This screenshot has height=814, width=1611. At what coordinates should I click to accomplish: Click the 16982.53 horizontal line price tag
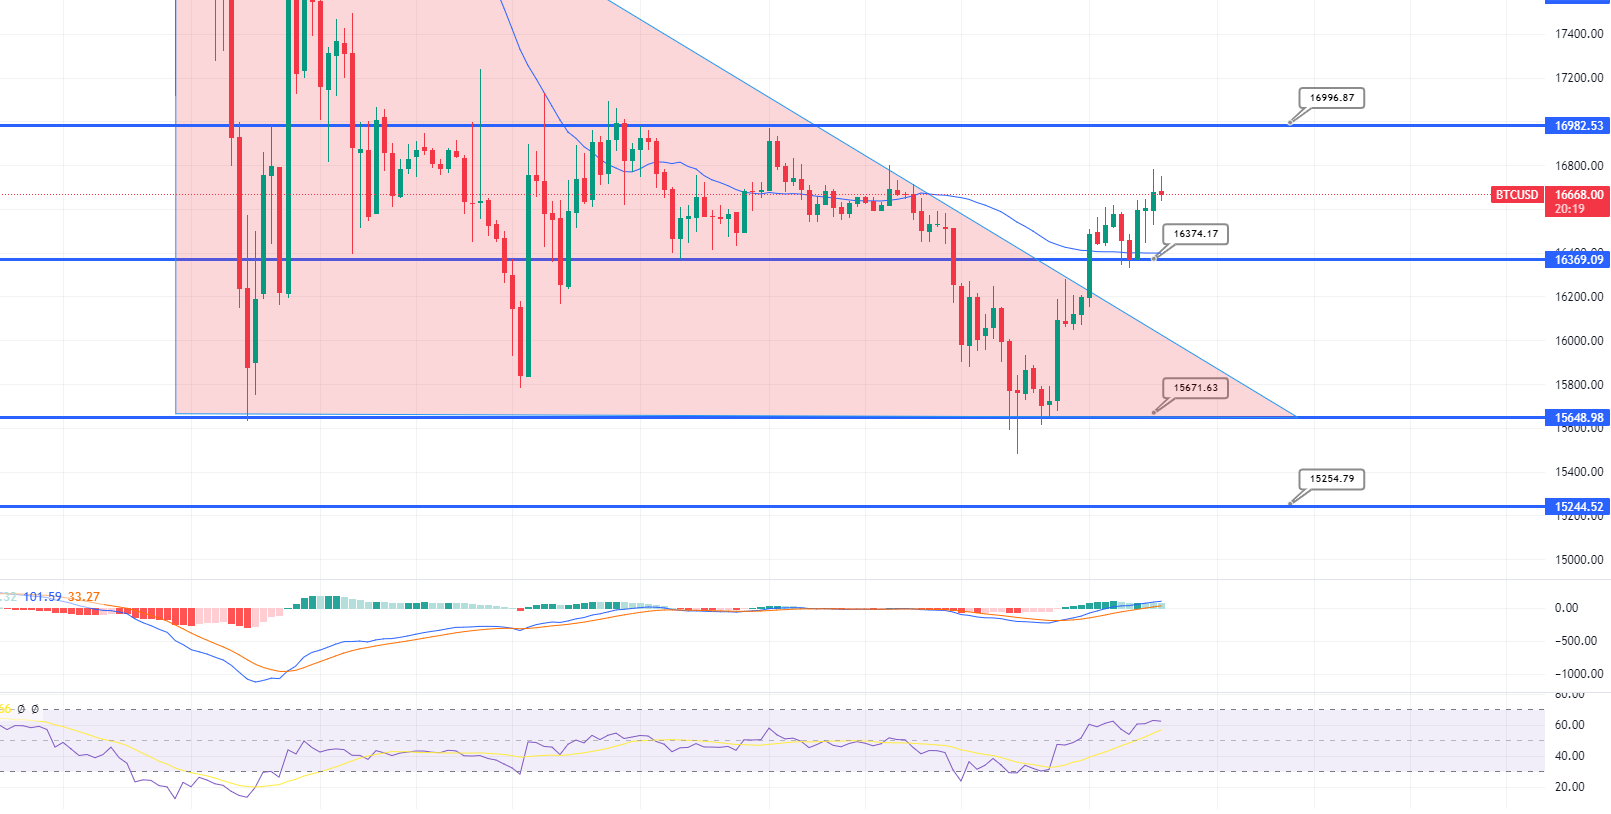1578,126
